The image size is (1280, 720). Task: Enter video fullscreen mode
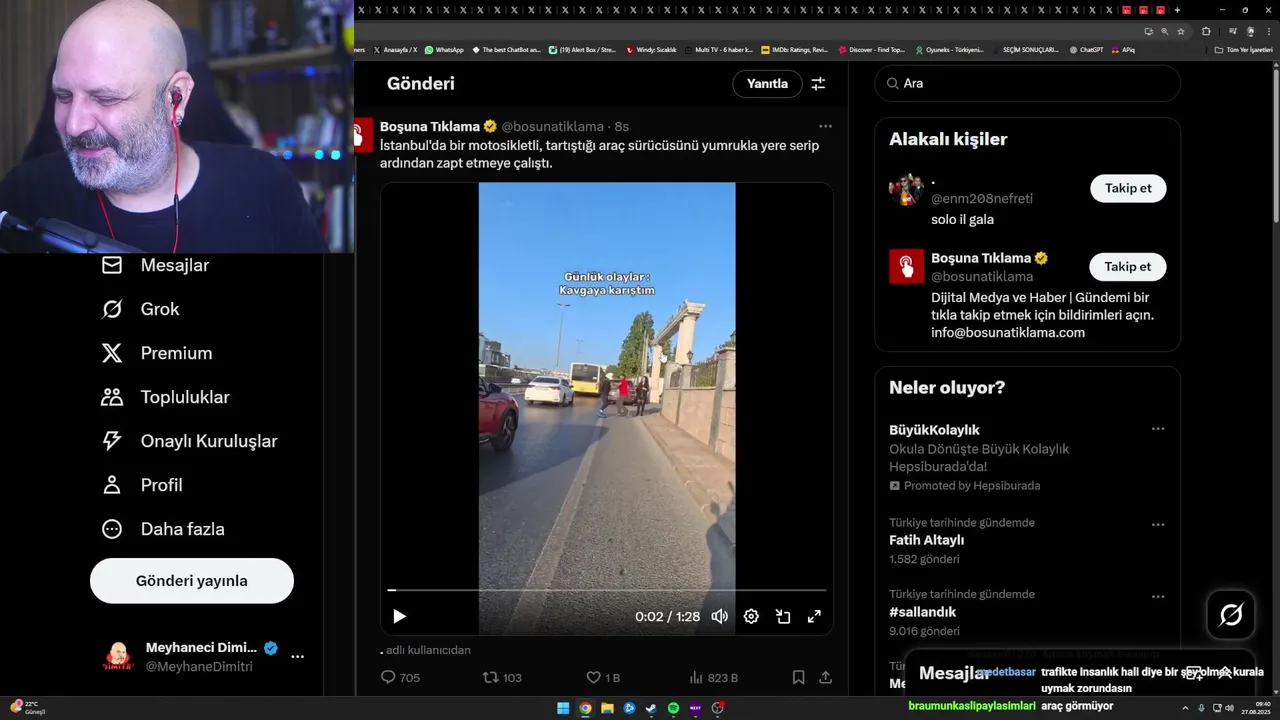coord(814,617)
